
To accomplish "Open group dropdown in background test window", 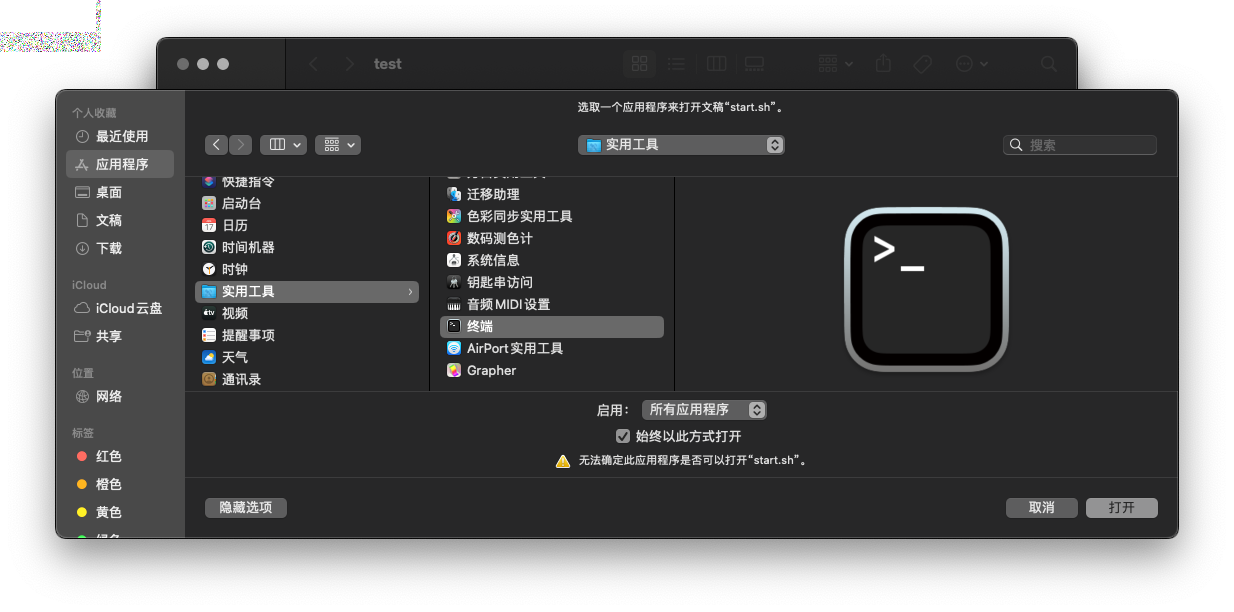I will click(835, 63).
